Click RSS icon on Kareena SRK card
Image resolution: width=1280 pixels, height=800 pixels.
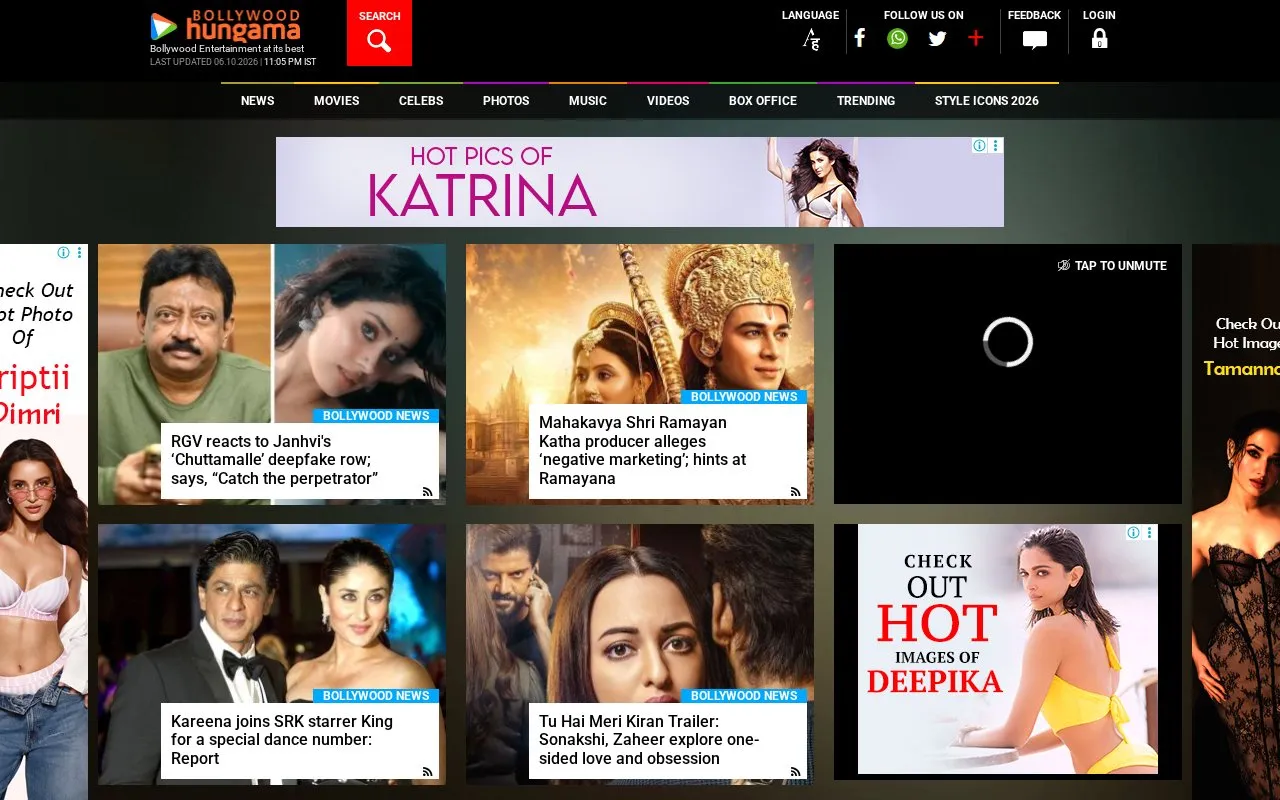pos(427,771)
